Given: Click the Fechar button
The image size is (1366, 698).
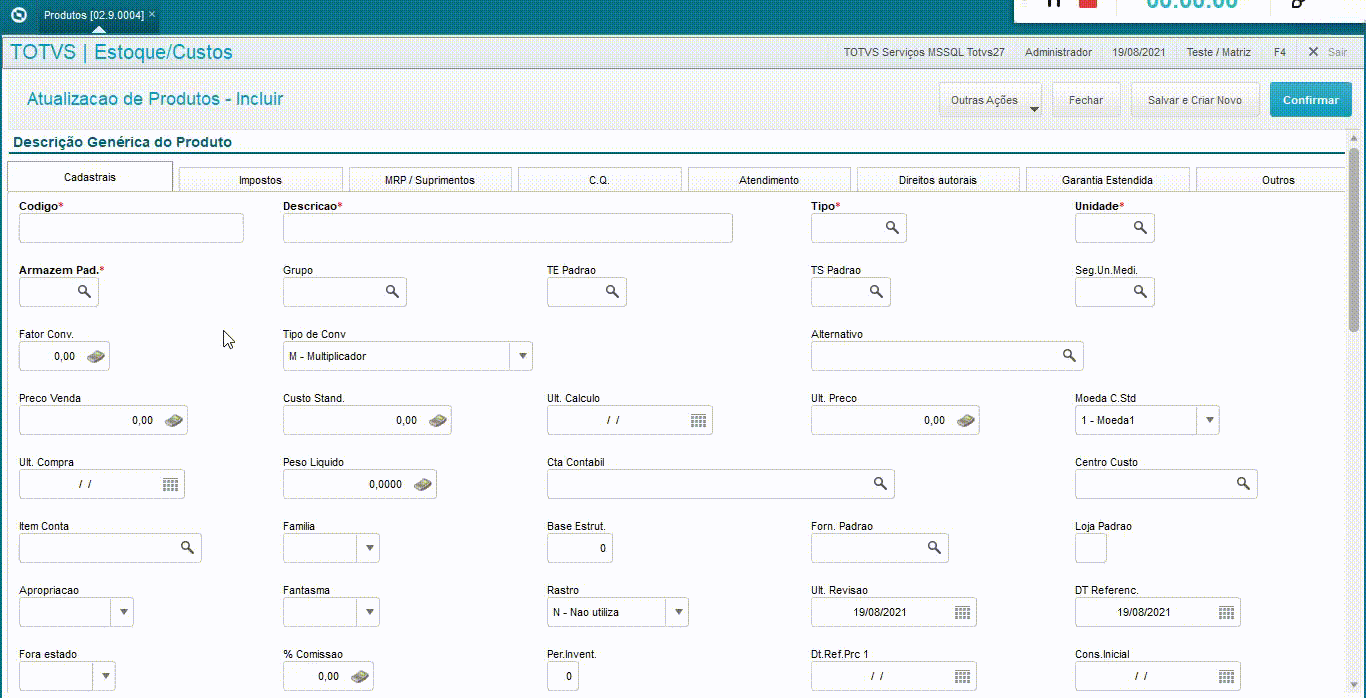Looking at the screenshot, I should 1086,100.
